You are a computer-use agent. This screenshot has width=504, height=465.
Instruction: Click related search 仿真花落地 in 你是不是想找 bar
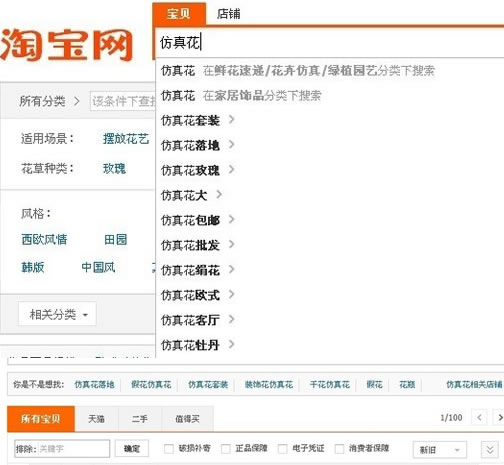coord(94,385)
